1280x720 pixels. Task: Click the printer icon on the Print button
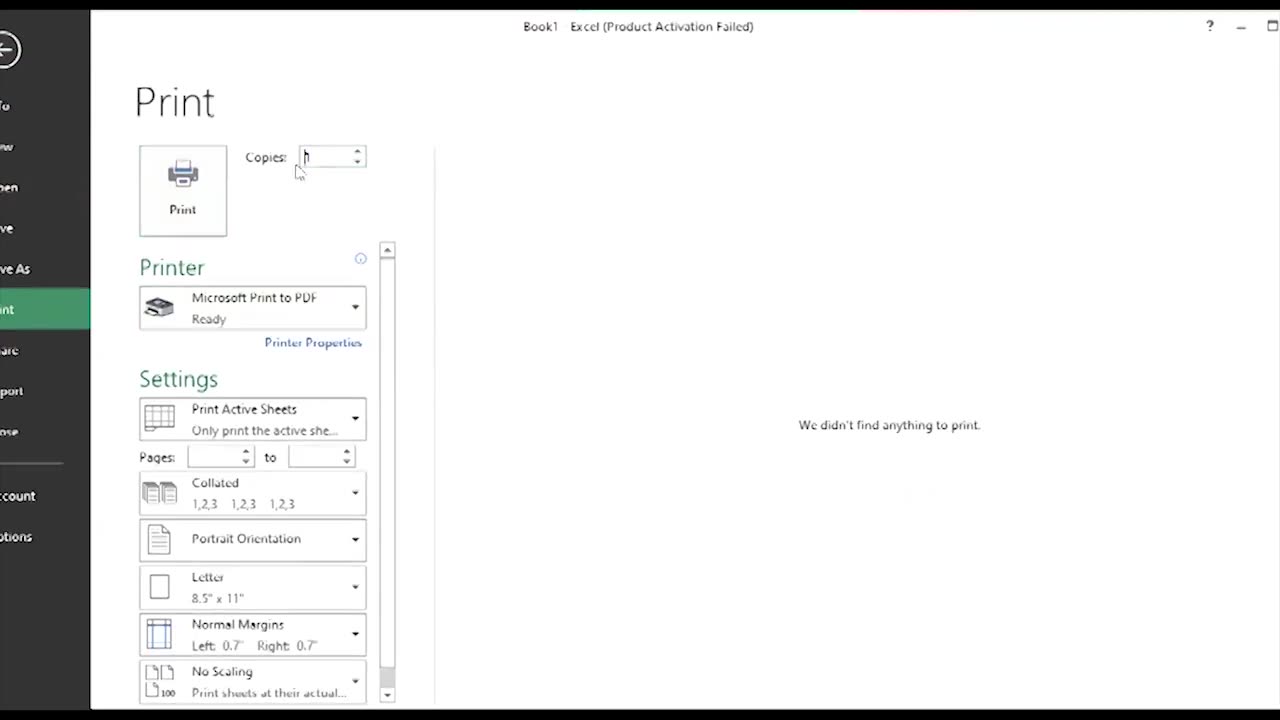click(x=183, y=174)
